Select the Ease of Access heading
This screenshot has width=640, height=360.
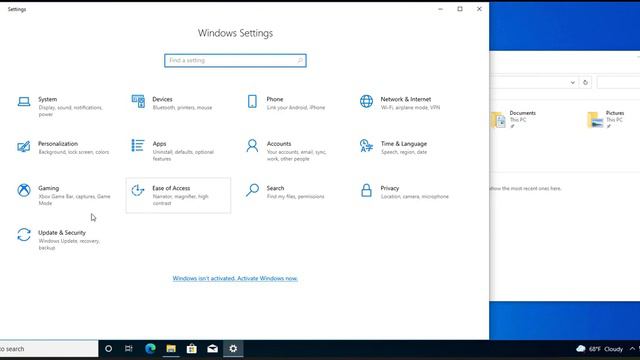tap(171, 188)
